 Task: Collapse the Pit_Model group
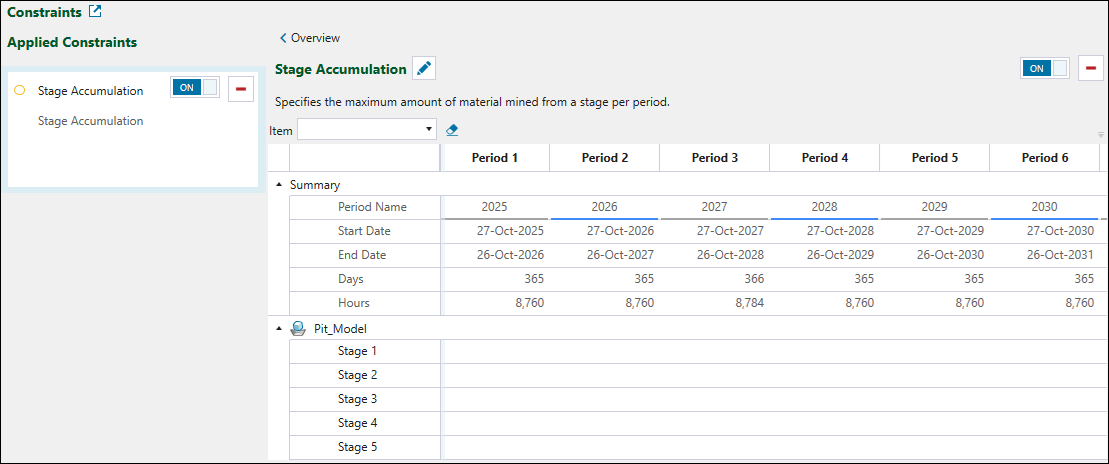click(x=279, y=328)
